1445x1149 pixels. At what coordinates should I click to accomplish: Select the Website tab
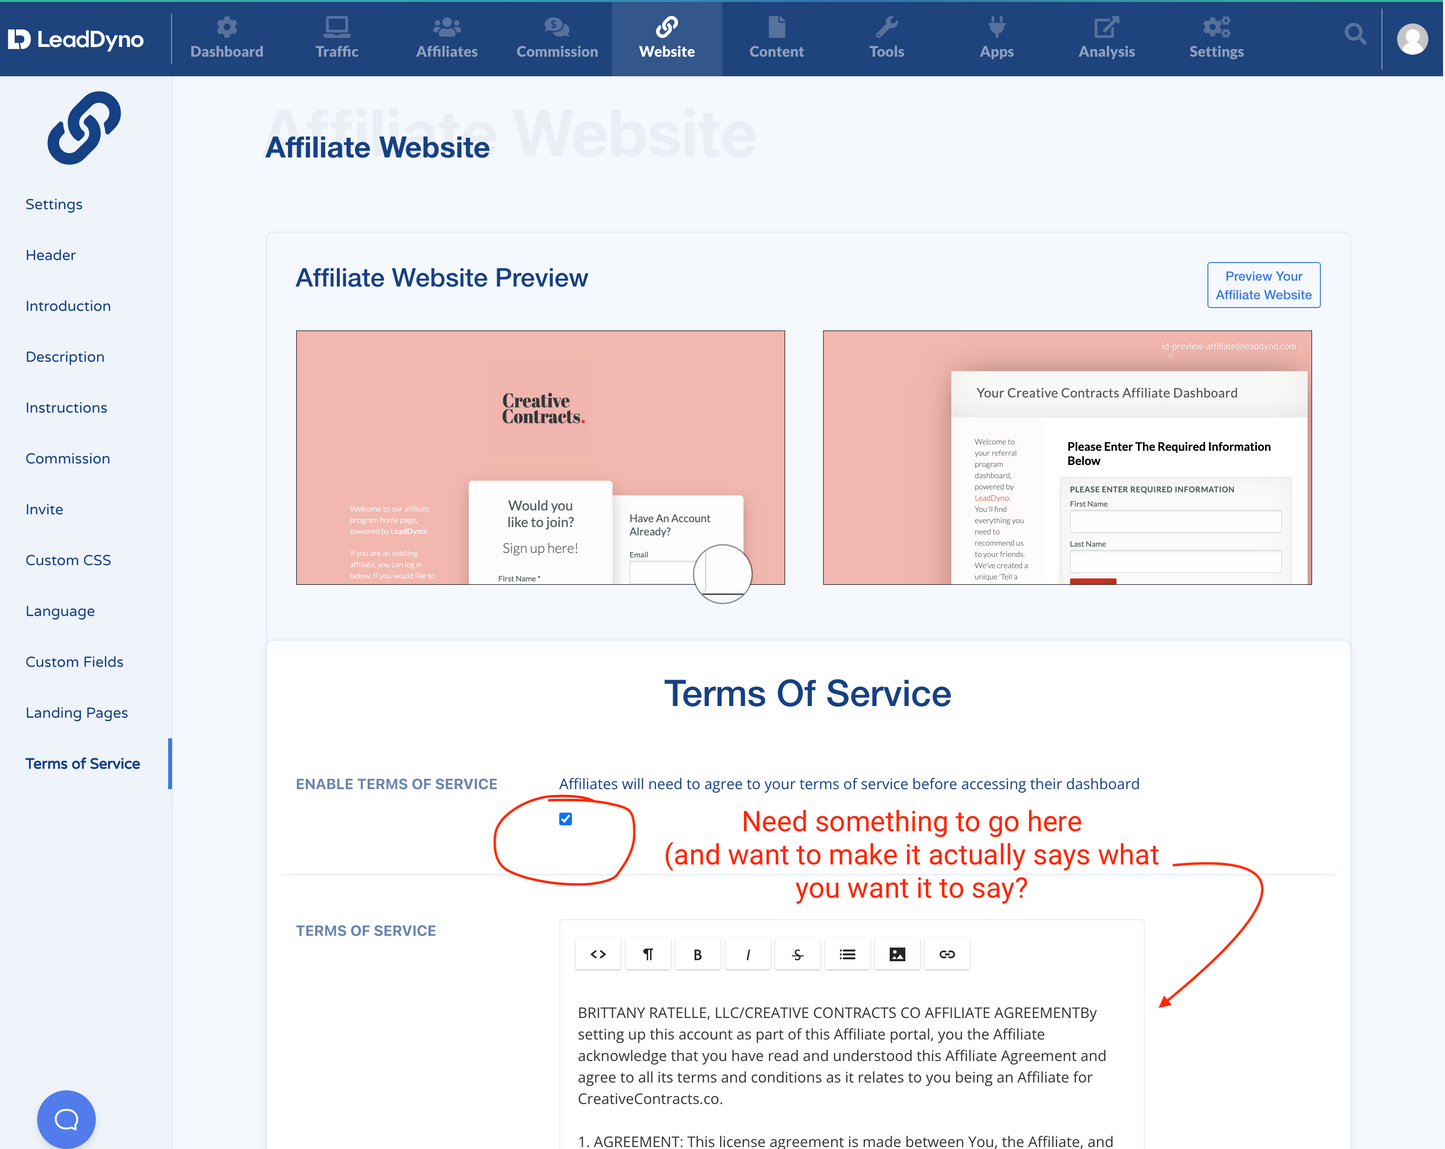pos(667,38)
